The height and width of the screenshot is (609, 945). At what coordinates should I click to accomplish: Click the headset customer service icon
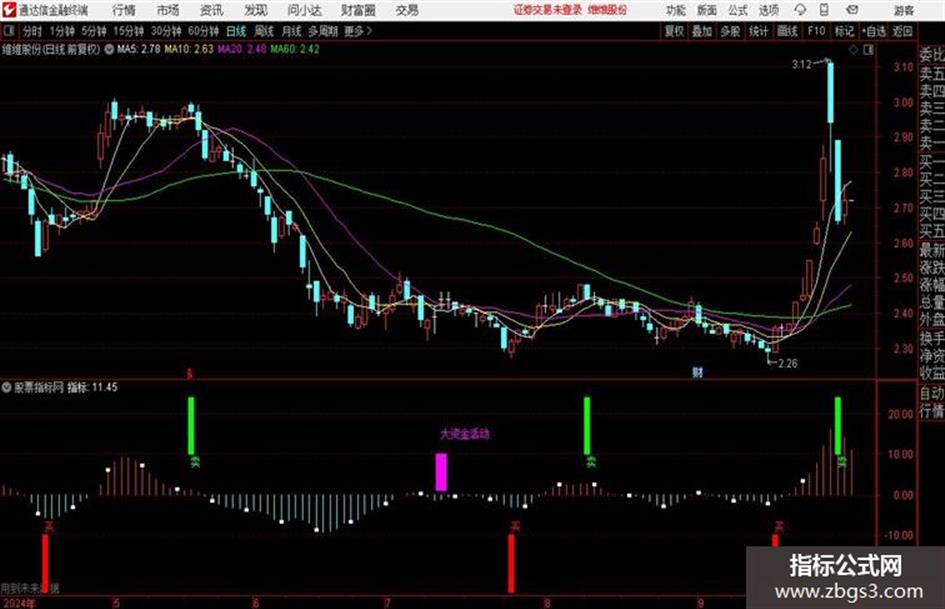(x=800, y=10)
